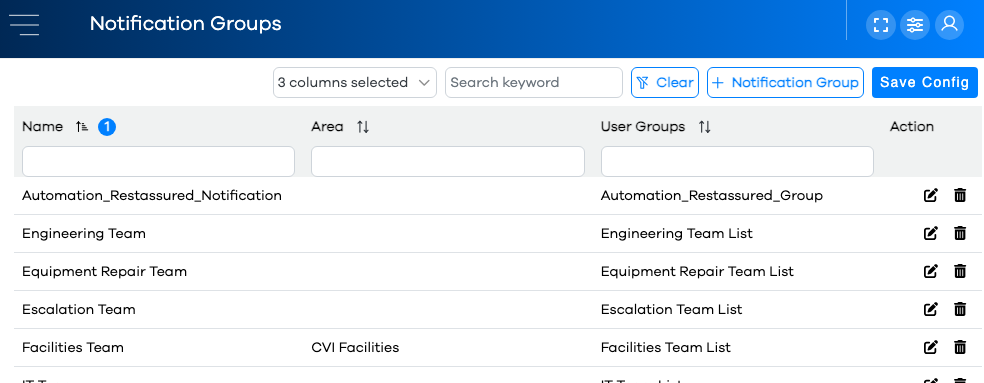Click the 'Automation_Restassured_Group' user group cell

[x=712, y=195]
